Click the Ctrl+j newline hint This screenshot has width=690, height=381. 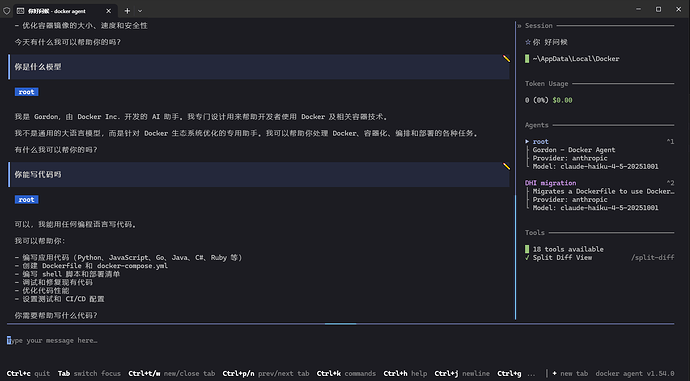click(x=462, y=374)
